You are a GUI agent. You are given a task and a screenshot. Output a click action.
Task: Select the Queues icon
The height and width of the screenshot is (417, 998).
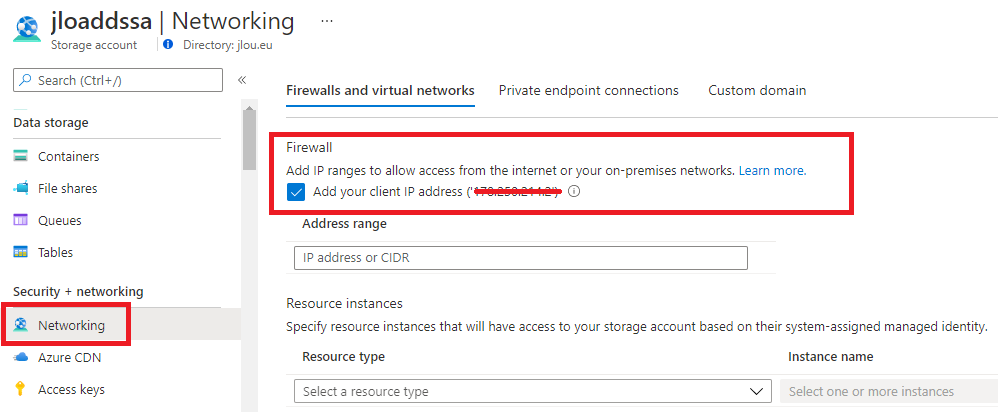[21, 220]
